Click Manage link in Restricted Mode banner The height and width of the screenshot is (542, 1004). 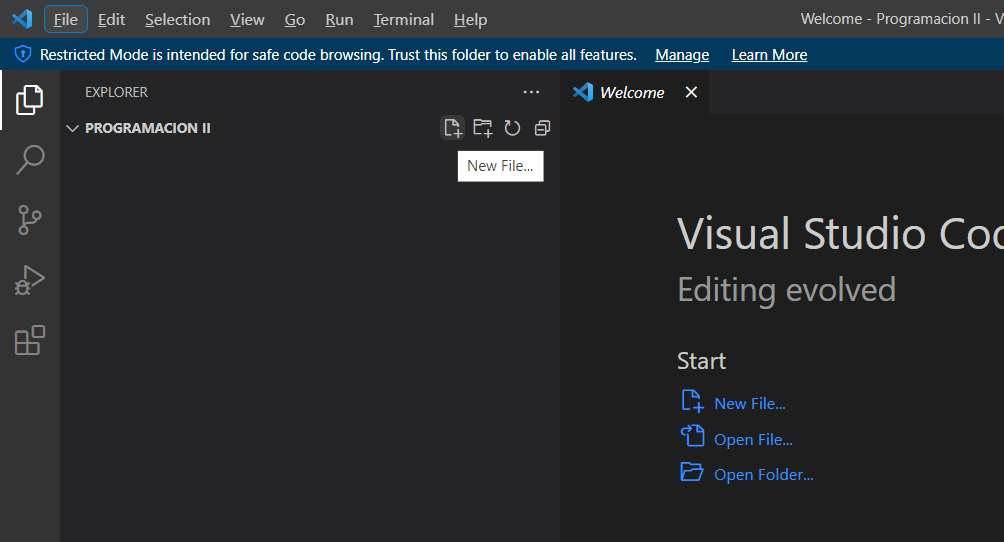point(682,55)
